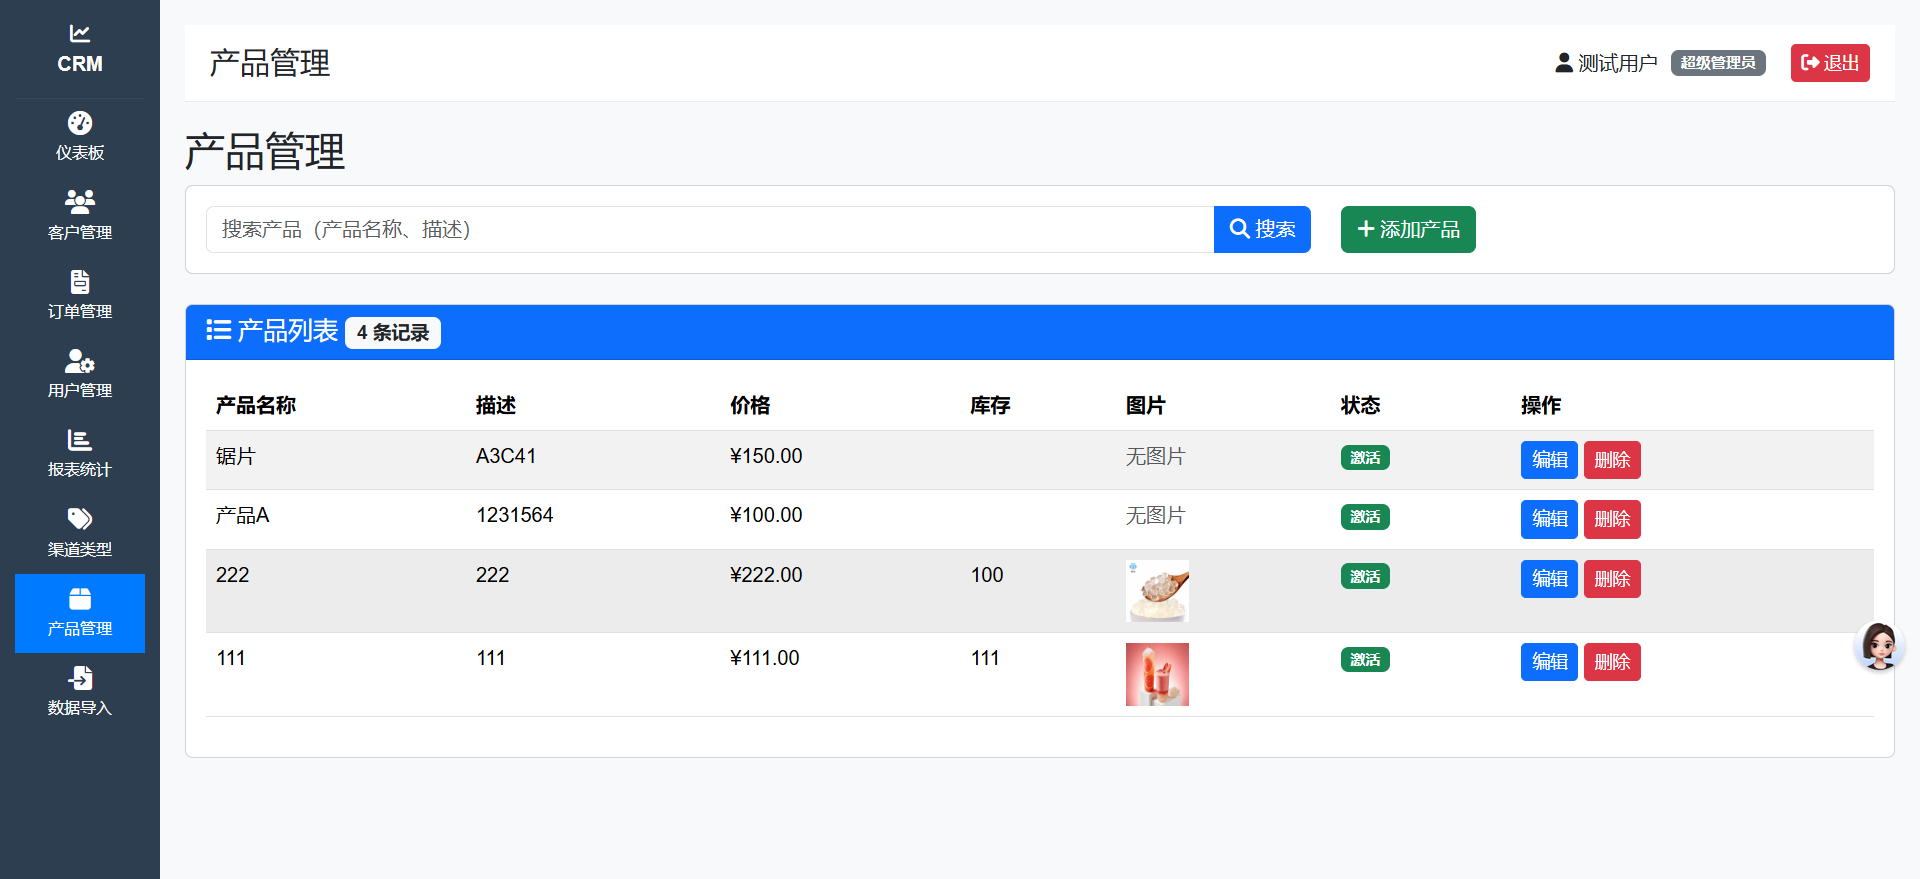The width and height of the screenshot is (1920, 879).
Task: Click the thumbnail image for product 222
Action: 1157,591
